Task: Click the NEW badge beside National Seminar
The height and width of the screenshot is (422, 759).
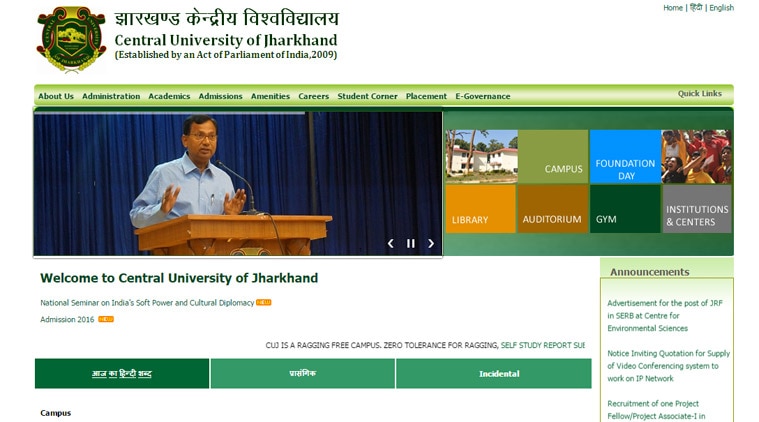Action: click(264, 302)
